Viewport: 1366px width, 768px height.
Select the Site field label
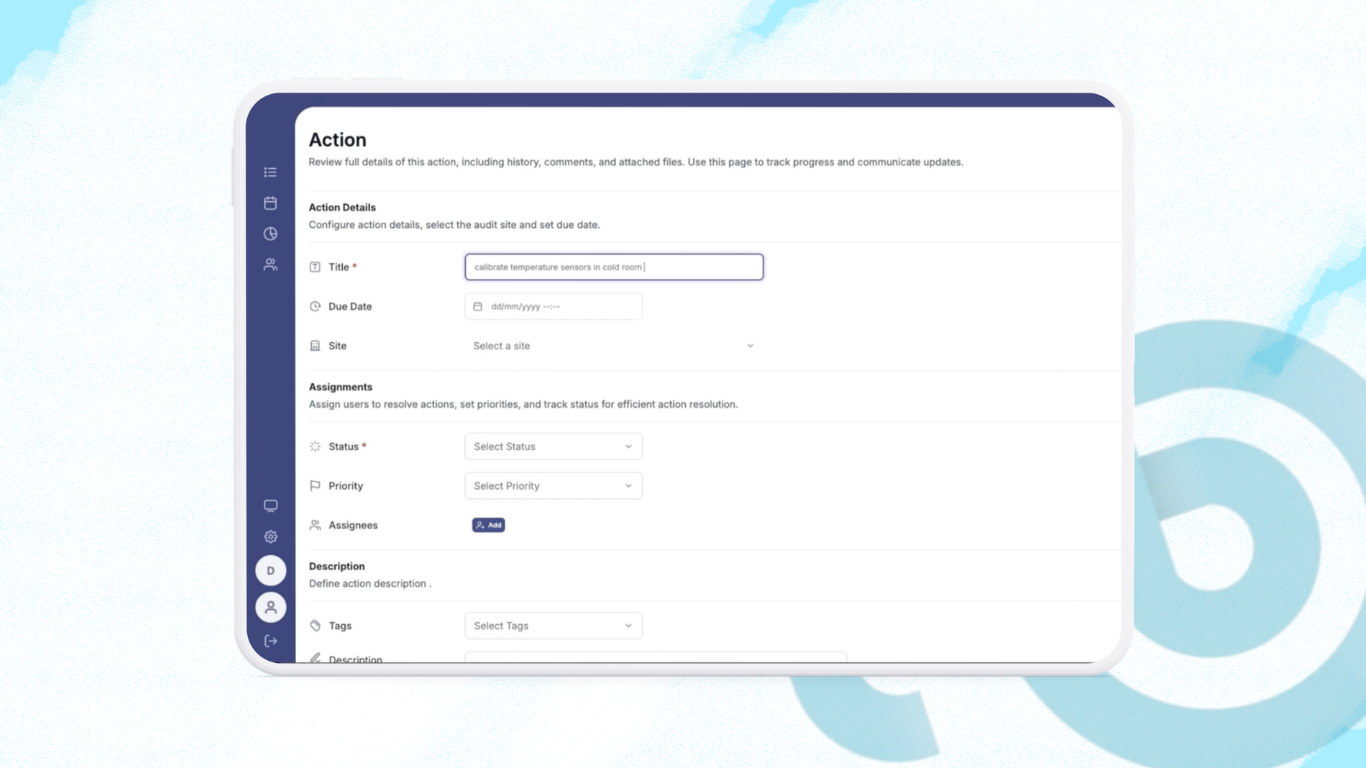click(x=338, y=346)
